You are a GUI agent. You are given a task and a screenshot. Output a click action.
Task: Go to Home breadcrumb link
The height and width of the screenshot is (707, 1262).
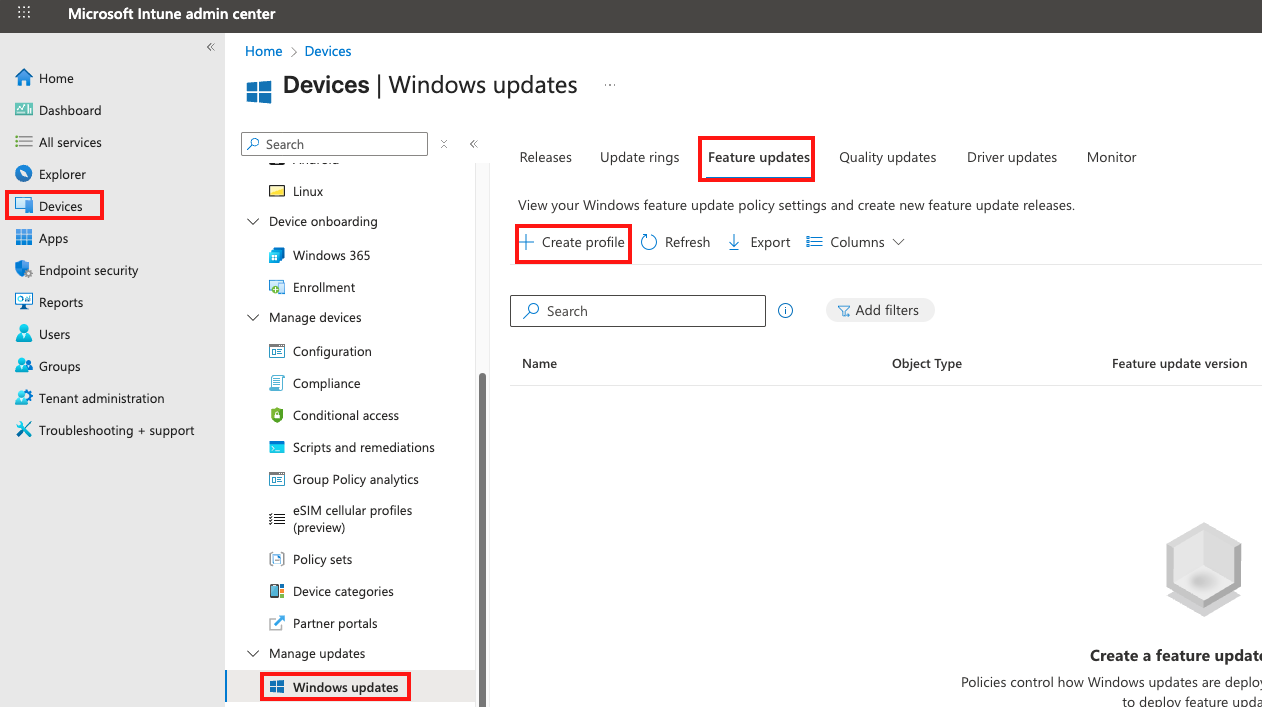[x=263, y=51]
